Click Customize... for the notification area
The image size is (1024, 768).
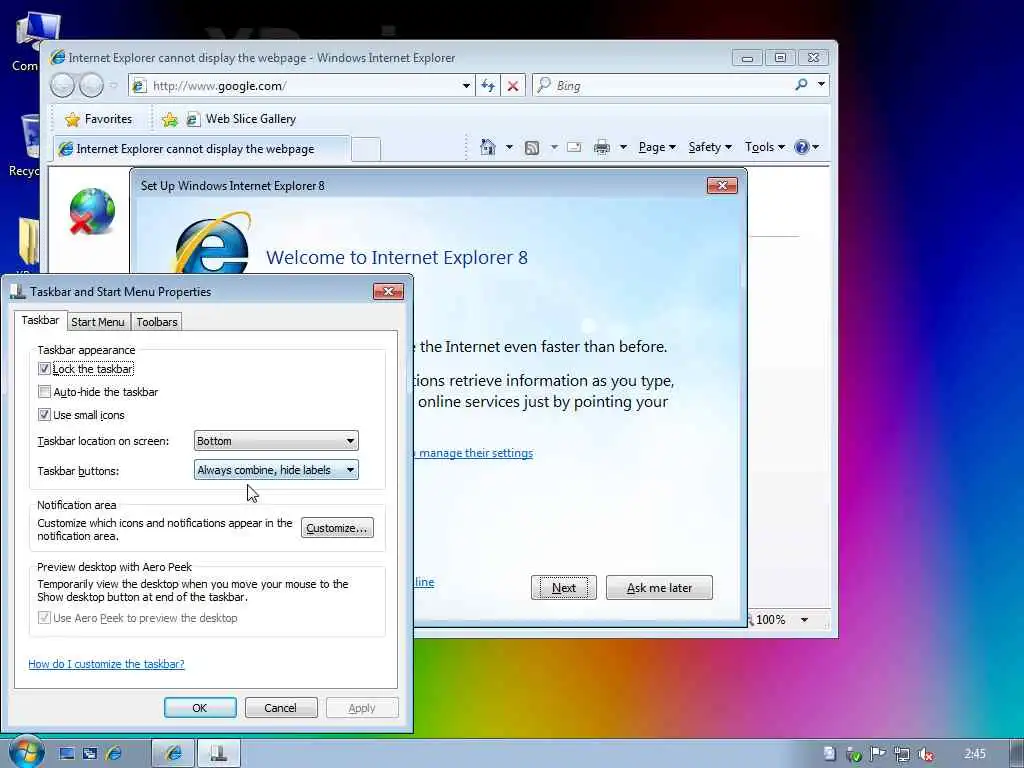(x=337, y=528)
